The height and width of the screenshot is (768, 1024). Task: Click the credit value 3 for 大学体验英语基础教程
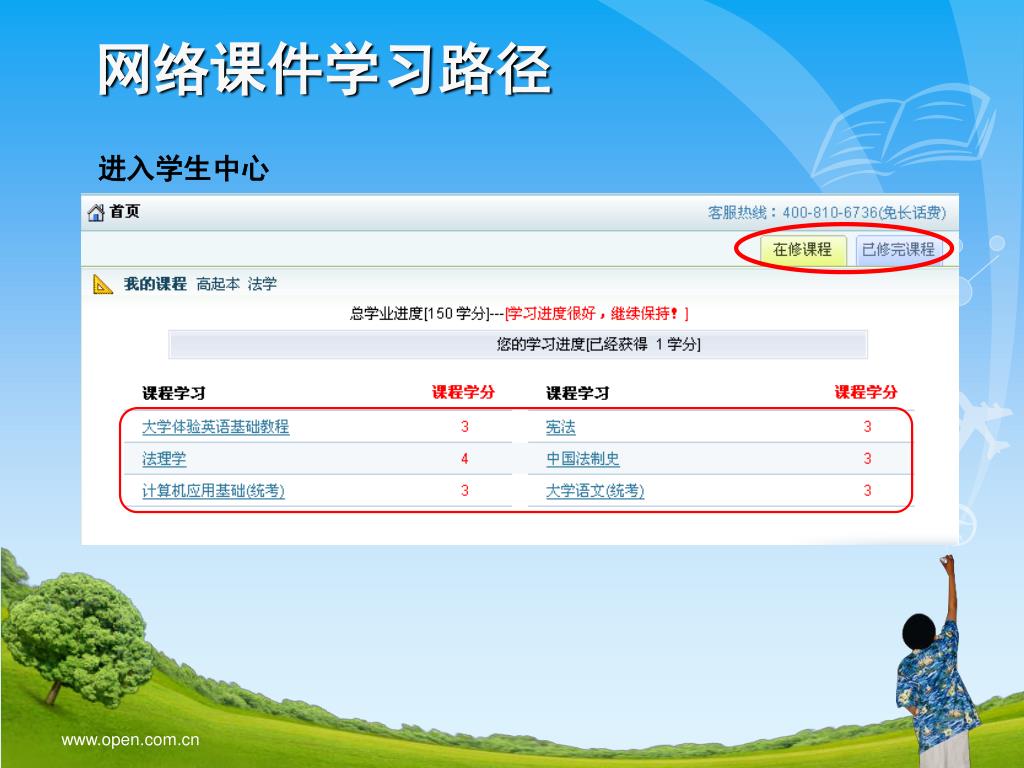pyautogui.click(x=464, y=426)
